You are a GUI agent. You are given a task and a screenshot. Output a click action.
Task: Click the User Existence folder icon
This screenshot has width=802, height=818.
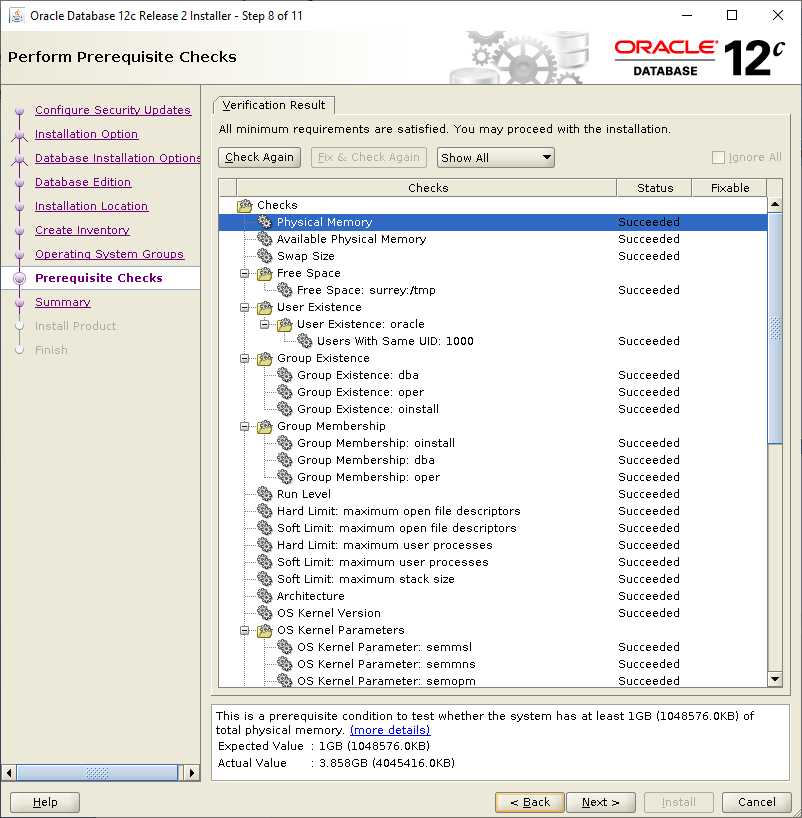[265, 307]
